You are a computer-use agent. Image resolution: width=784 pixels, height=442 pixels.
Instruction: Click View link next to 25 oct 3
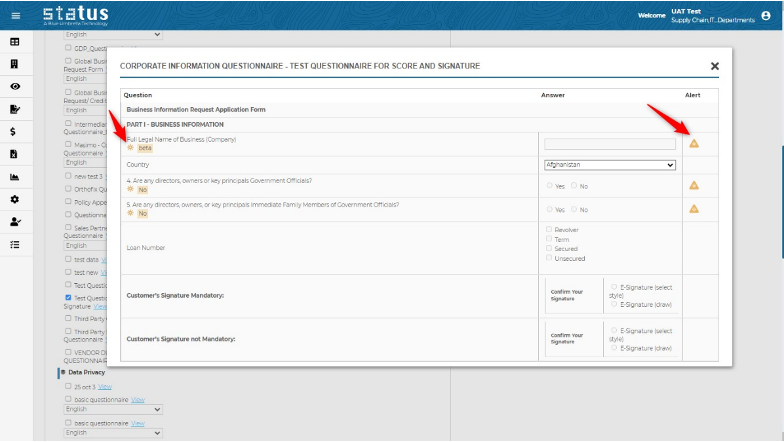pyautogui.click(x=104, y=386)
